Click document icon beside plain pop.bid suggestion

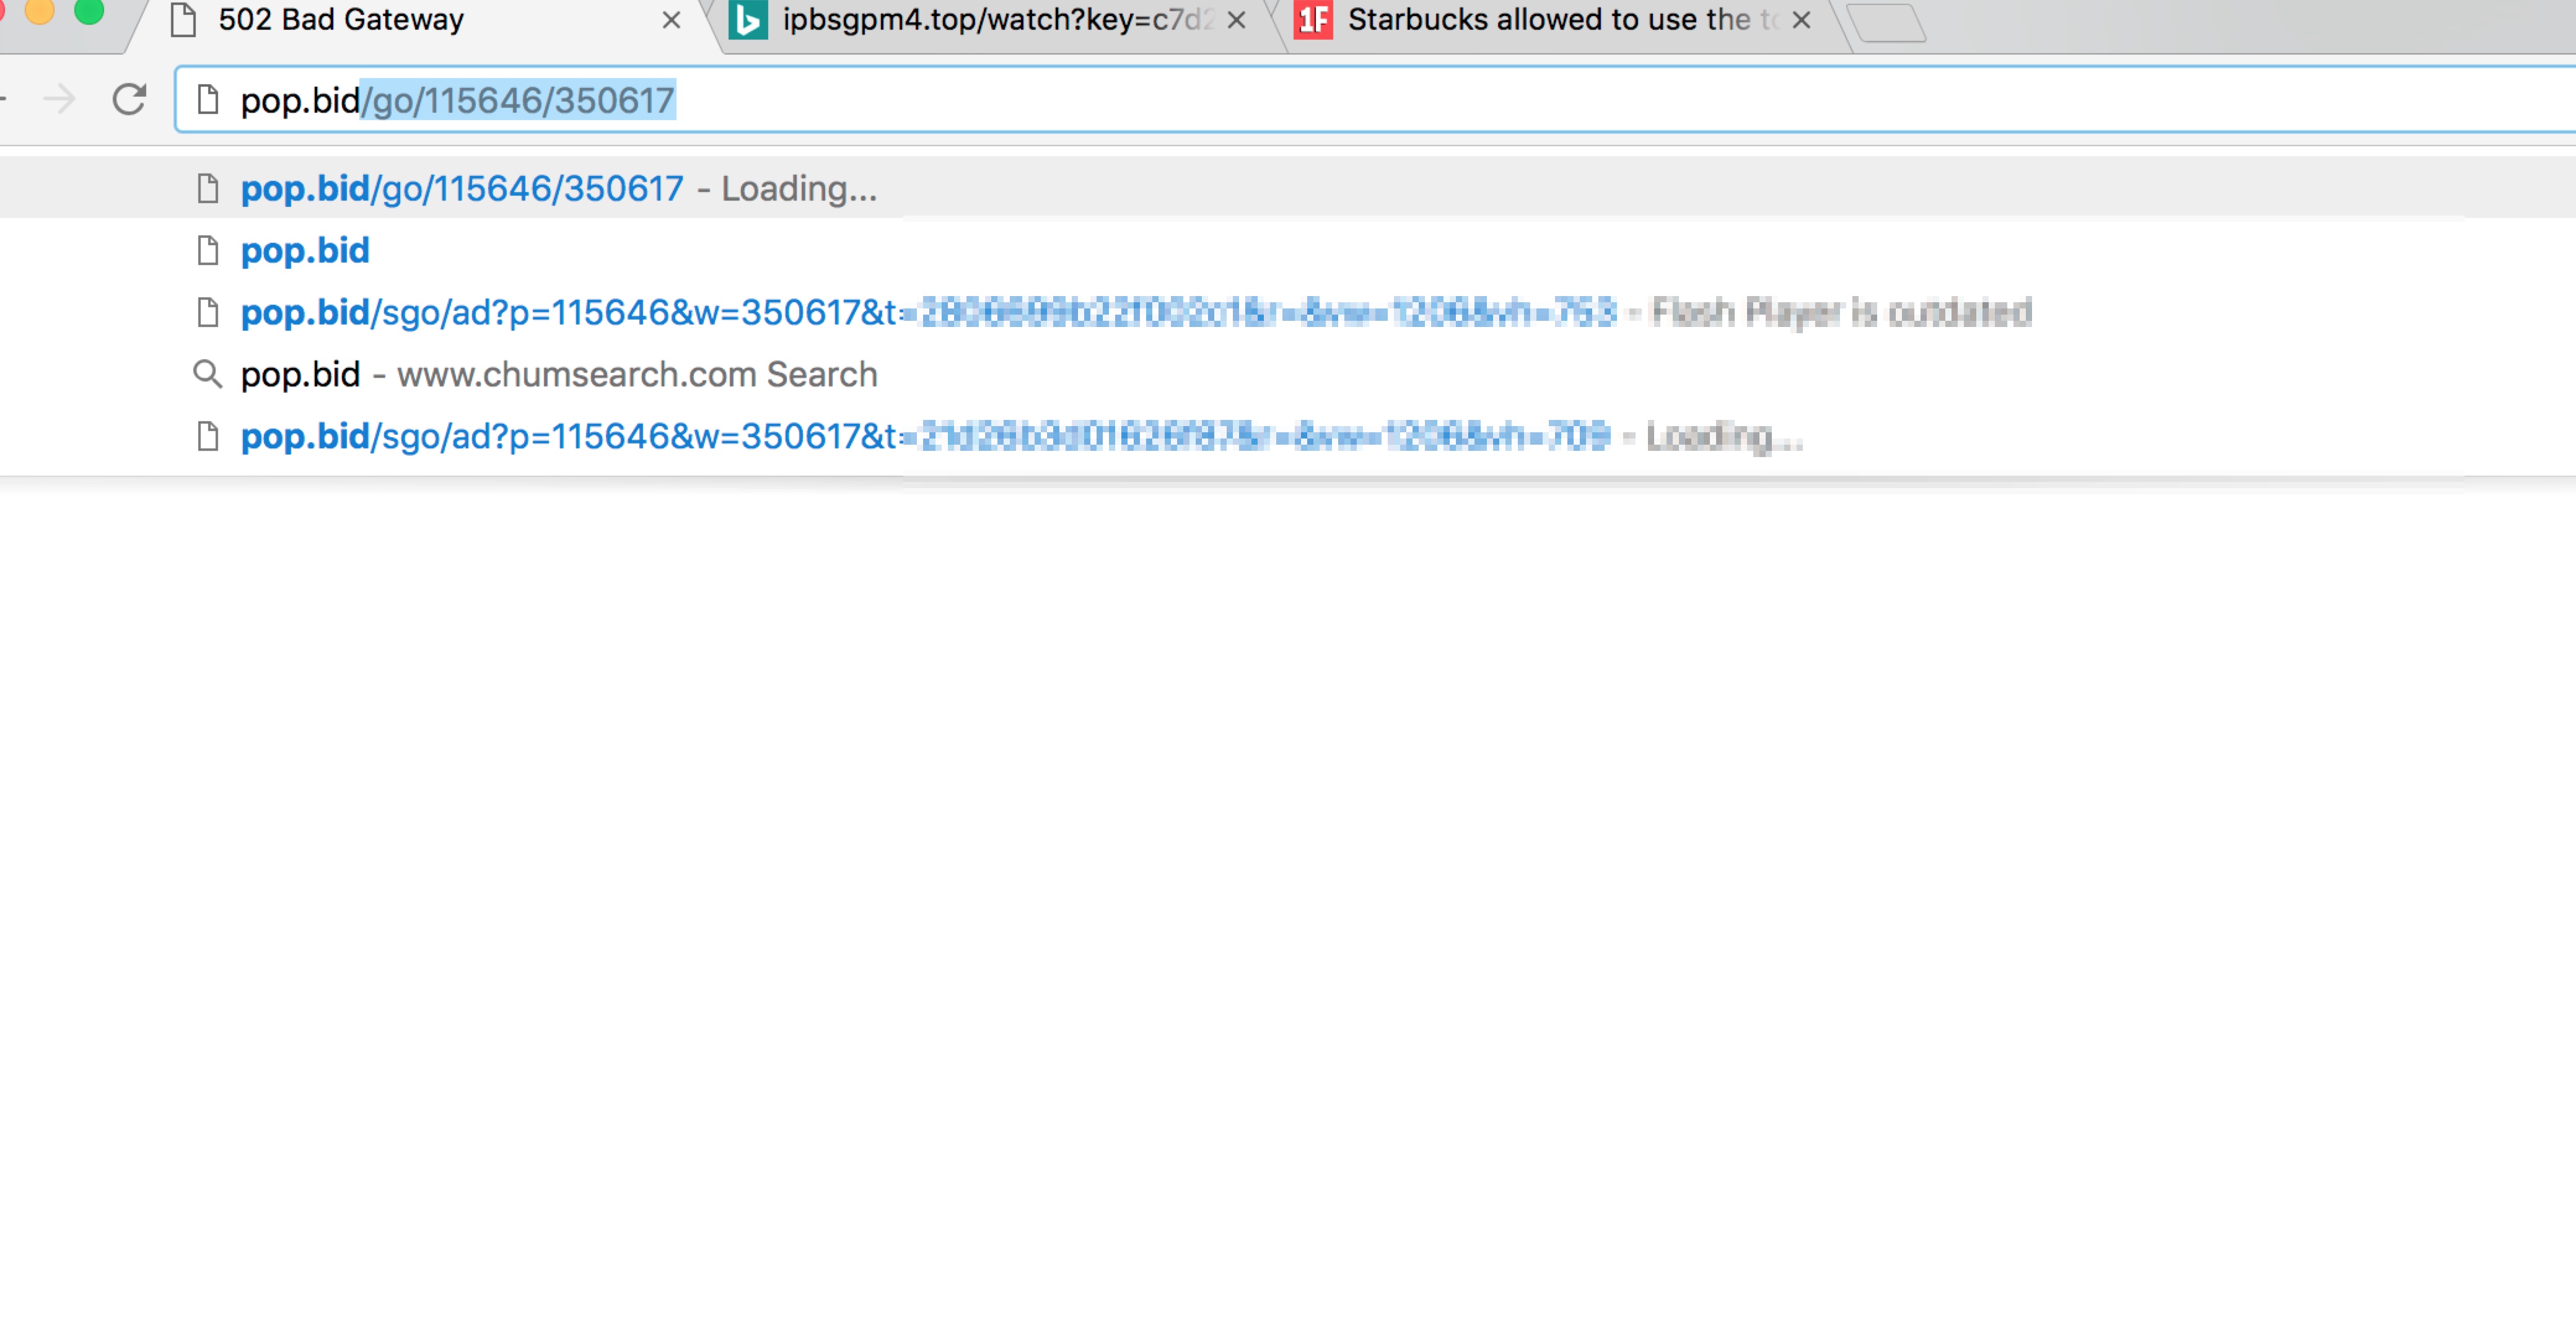pyautogui.click(x=208, y=250)
